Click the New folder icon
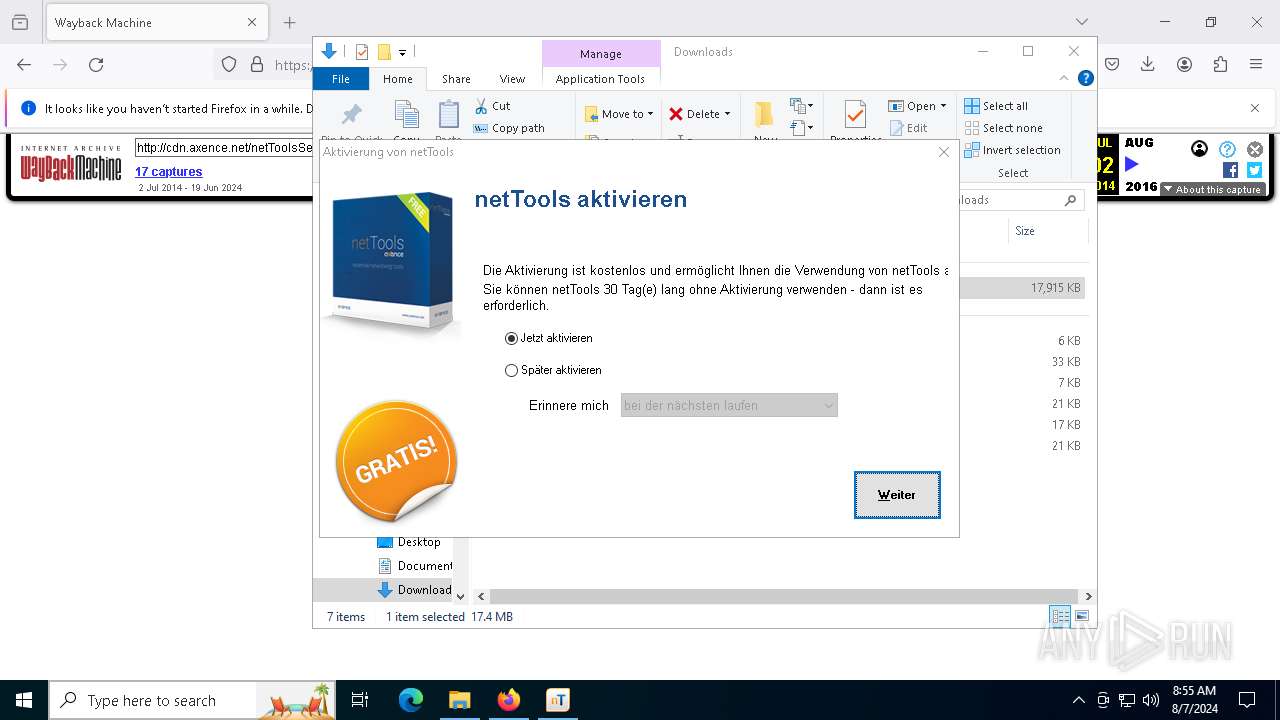The height and width of the screenshot is (720, 1280). [764, 115]
